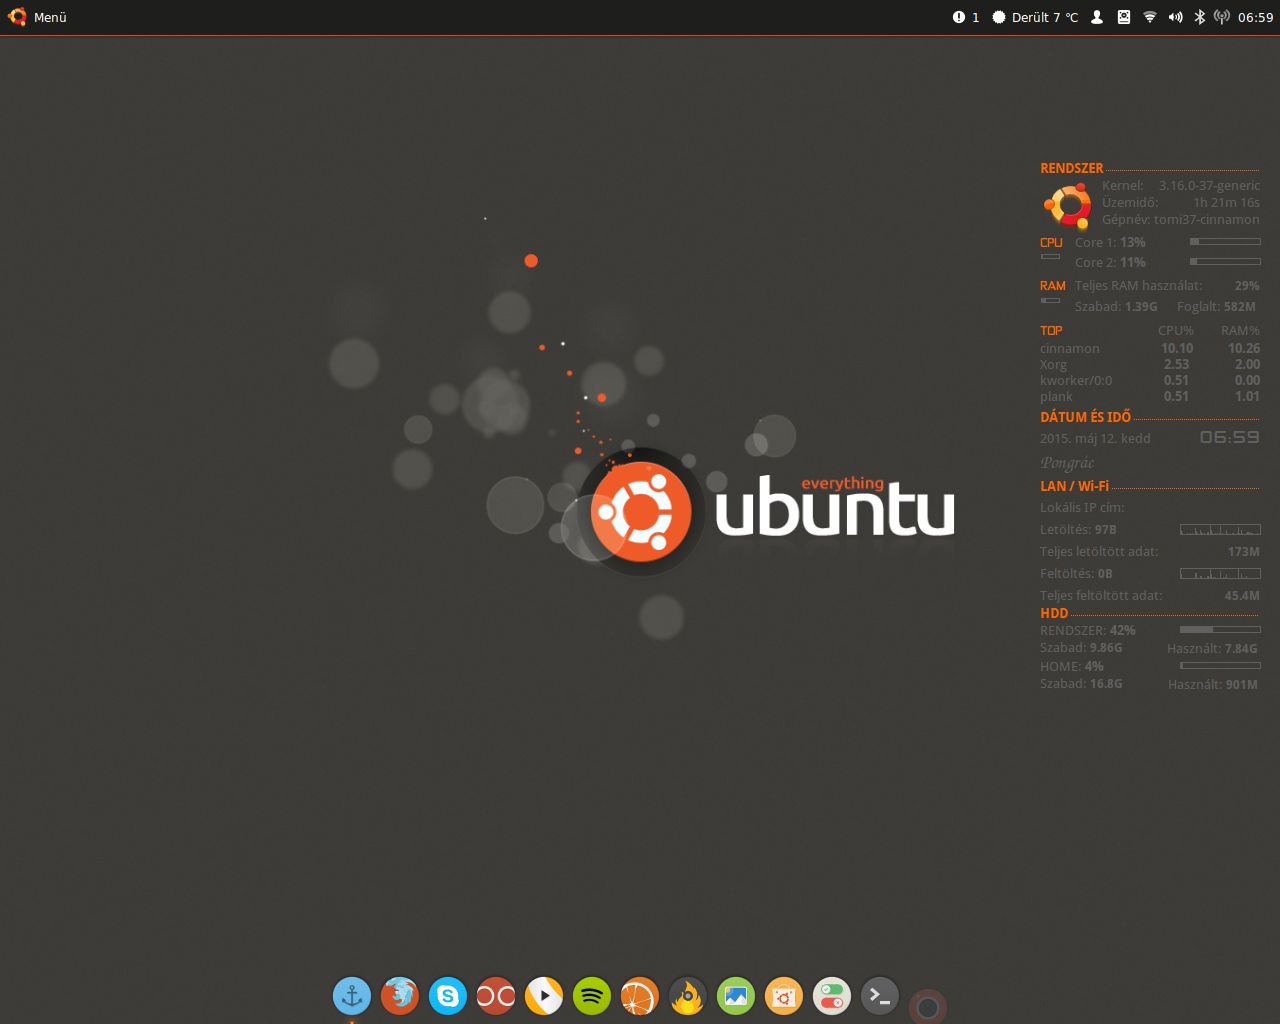The height and width of the screenshot is (1024, 1280).
Task: Launch Firefox from the dock
Action: (x=400, y=996)
